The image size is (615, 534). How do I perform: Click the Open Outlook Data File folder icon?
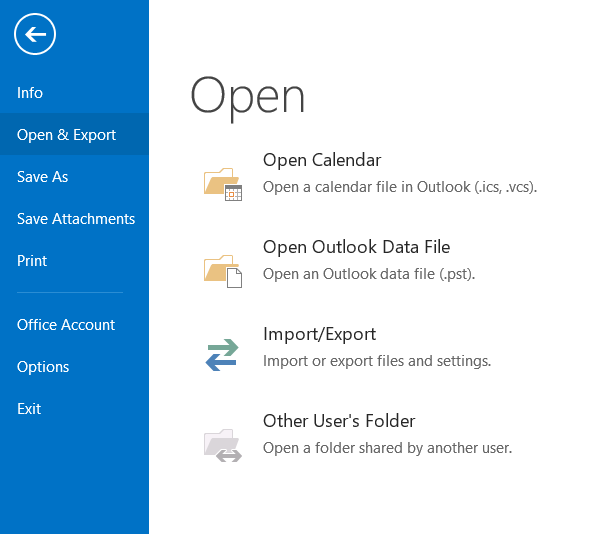pyautogui.click(x=223, y=271)
